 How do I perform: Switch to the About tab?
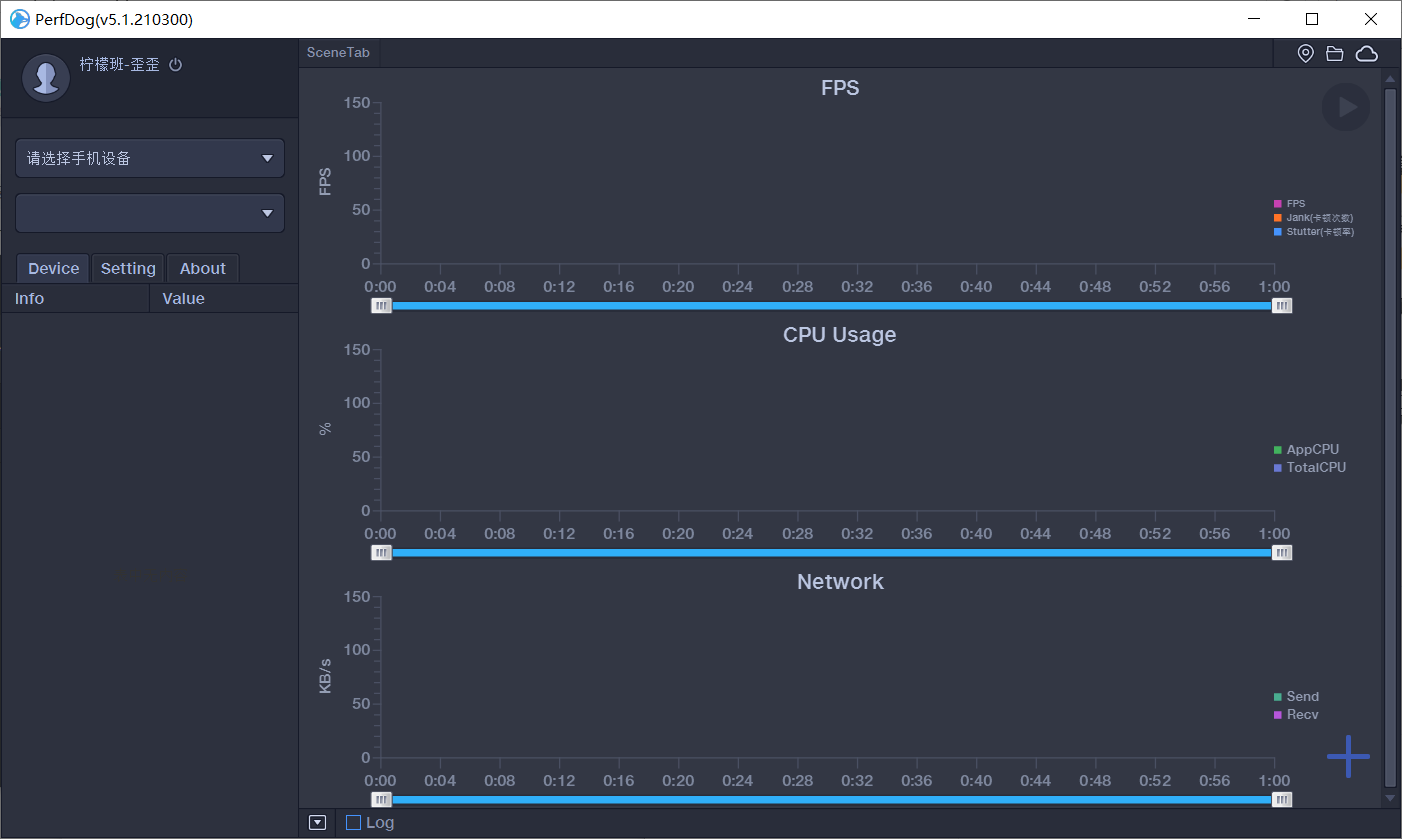pos(203,269)
